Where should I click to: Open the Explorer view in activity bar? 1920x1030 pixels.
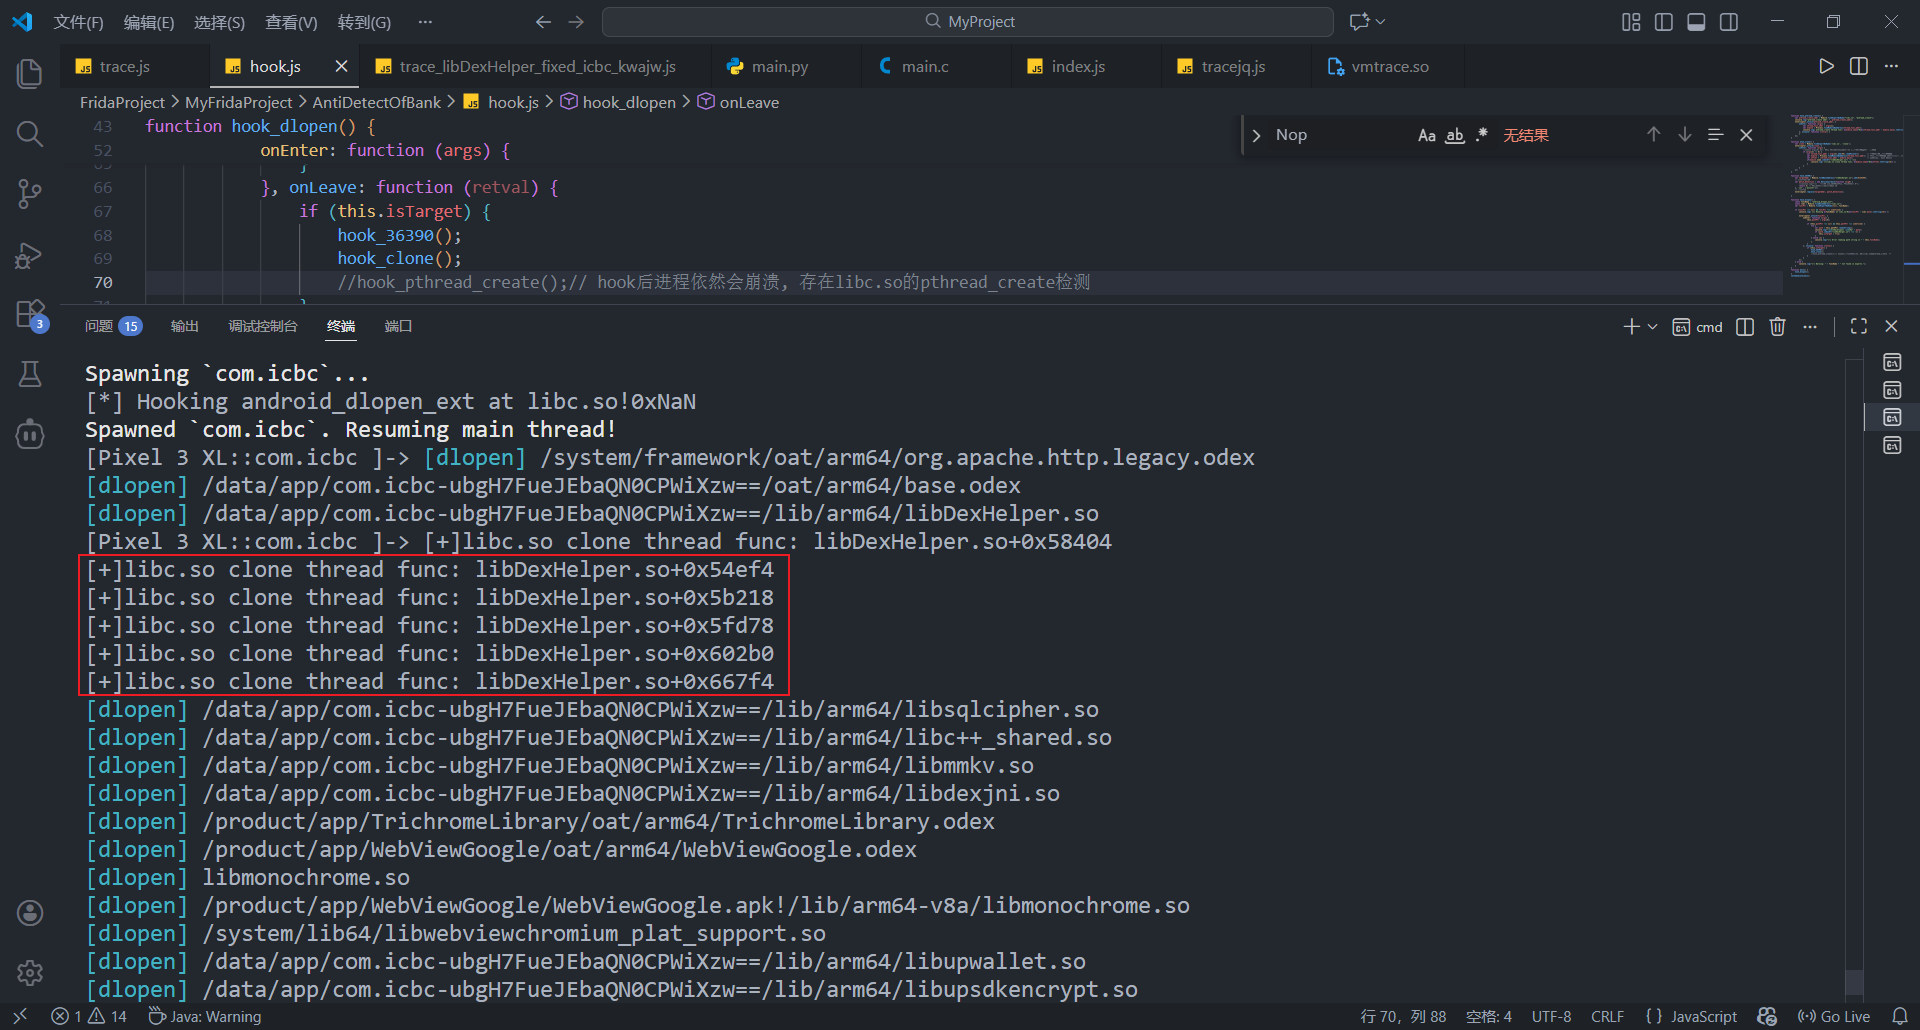30,73
